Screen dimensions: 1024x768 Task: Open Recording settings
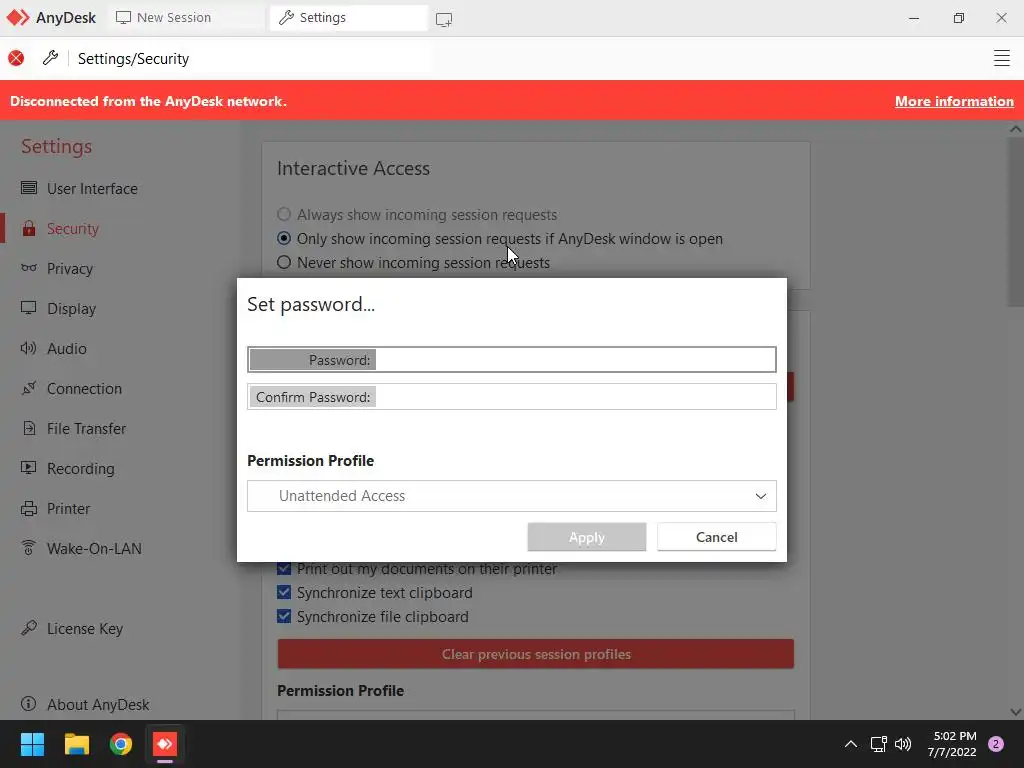point(80,469)
